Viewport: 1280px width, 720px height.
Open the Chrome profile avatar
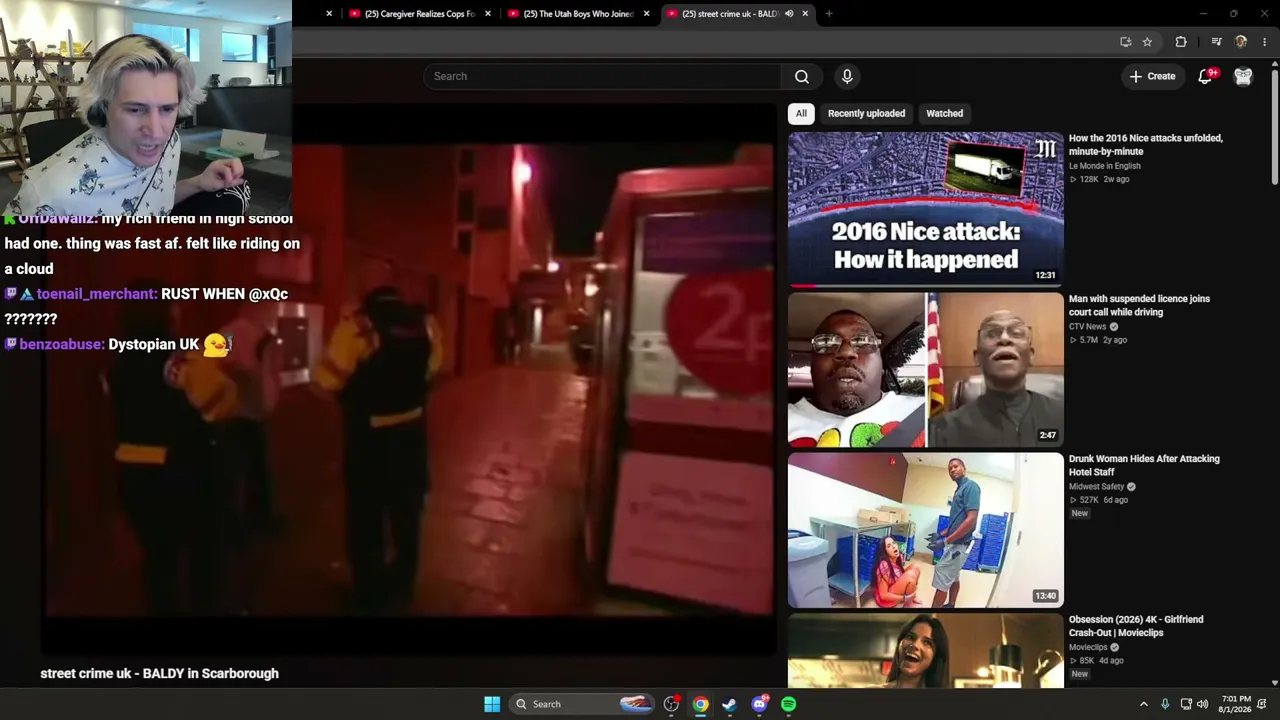[1241, 42]
